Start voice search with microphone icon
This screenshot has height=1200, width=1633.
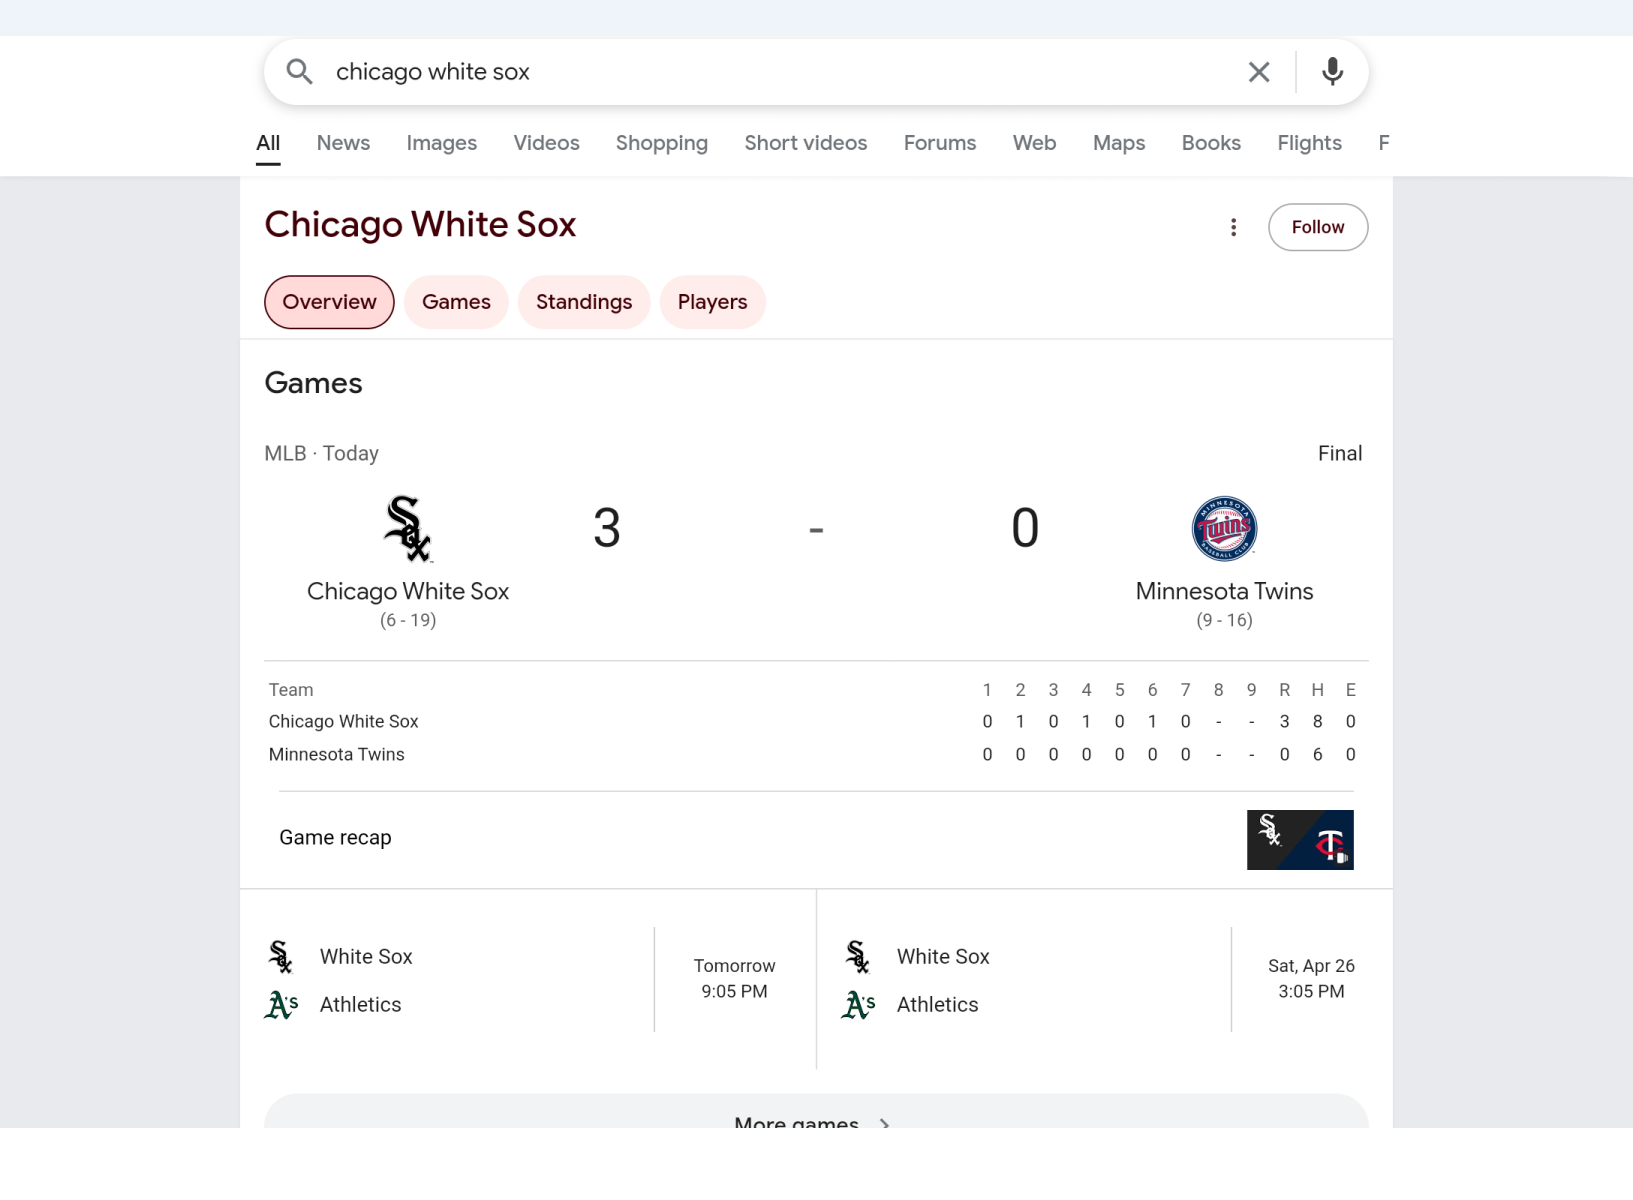1332,72
